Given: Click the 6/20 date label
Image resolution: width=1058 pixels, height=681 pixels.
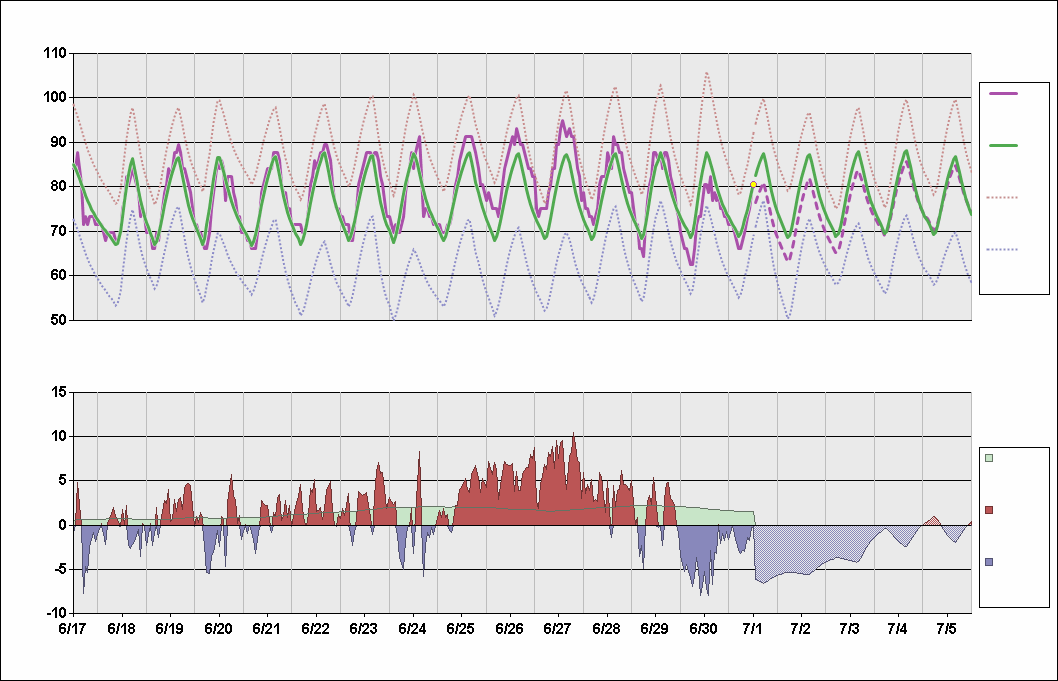Looking at the screenshot, I should coord(218,629).
